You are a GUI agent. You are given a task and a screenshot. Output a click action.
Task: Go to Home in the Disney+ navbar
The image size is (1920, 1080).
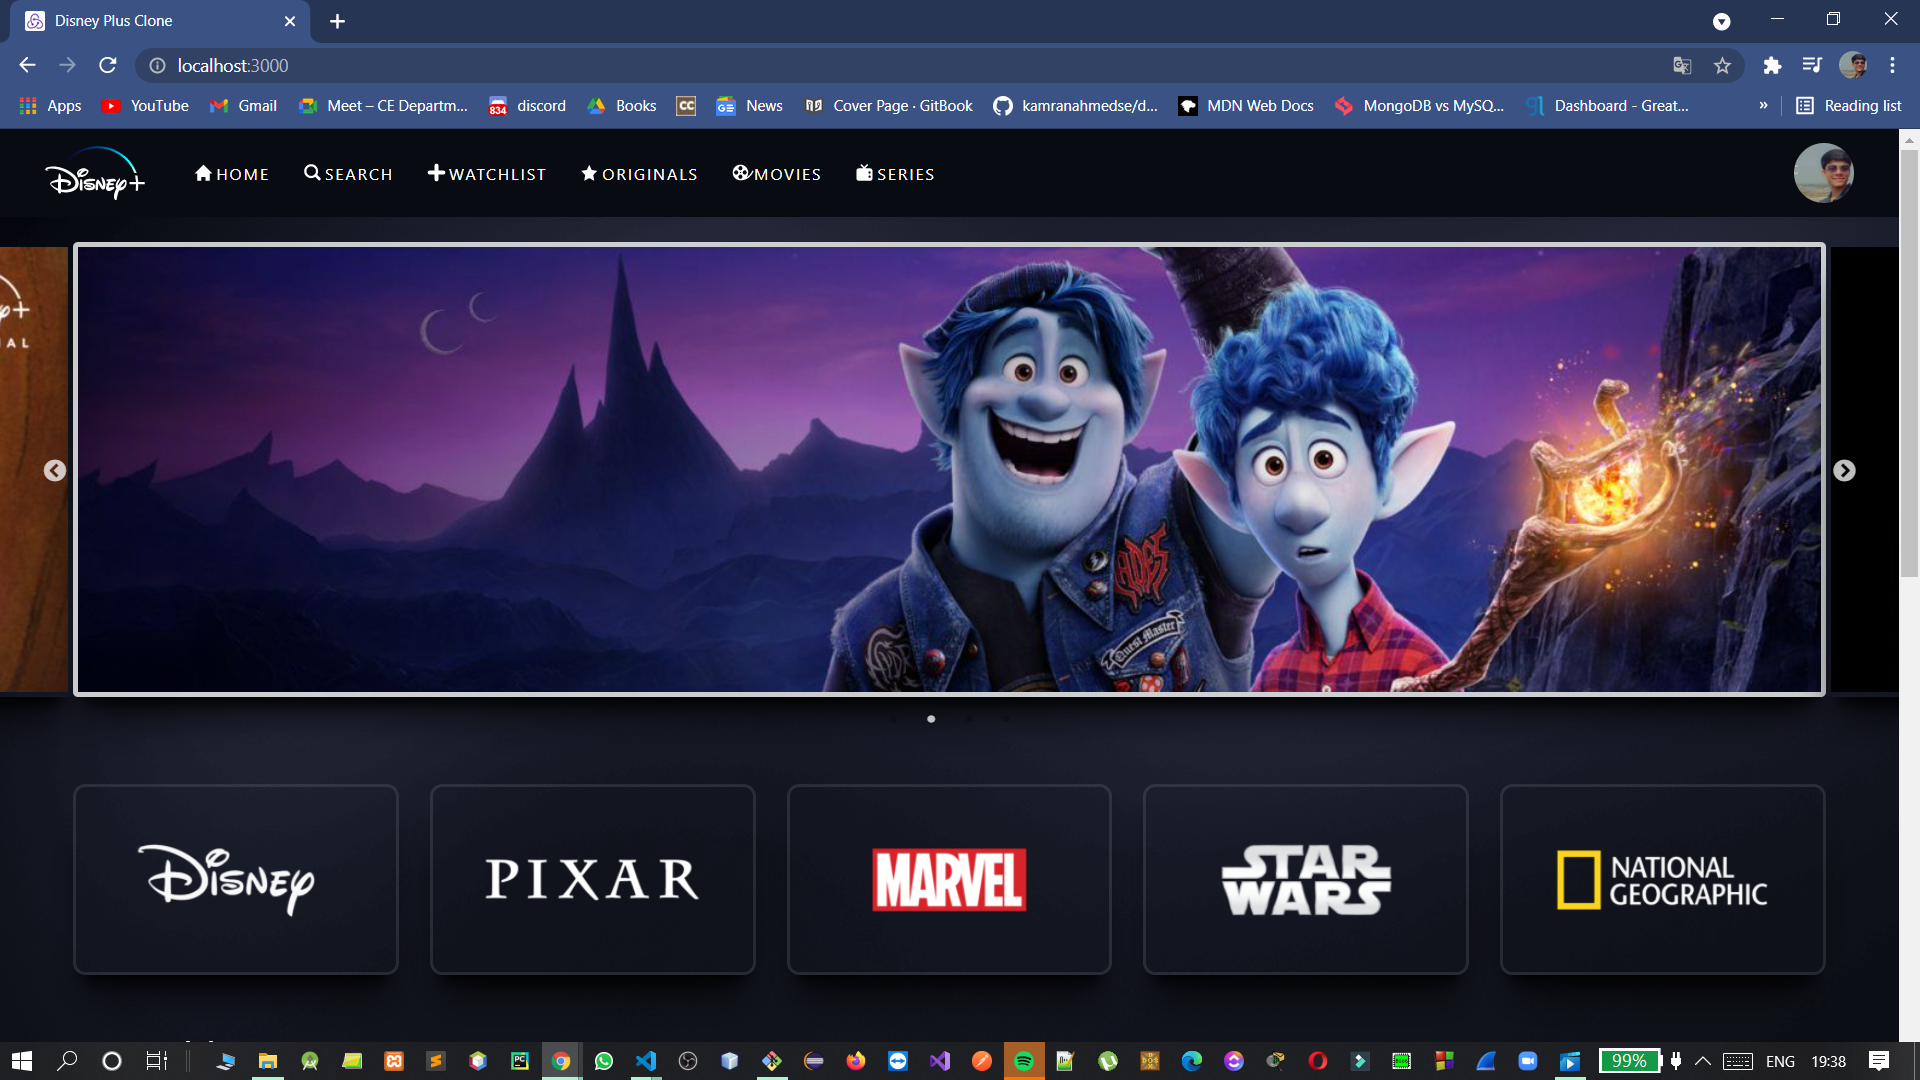(232, 174)
